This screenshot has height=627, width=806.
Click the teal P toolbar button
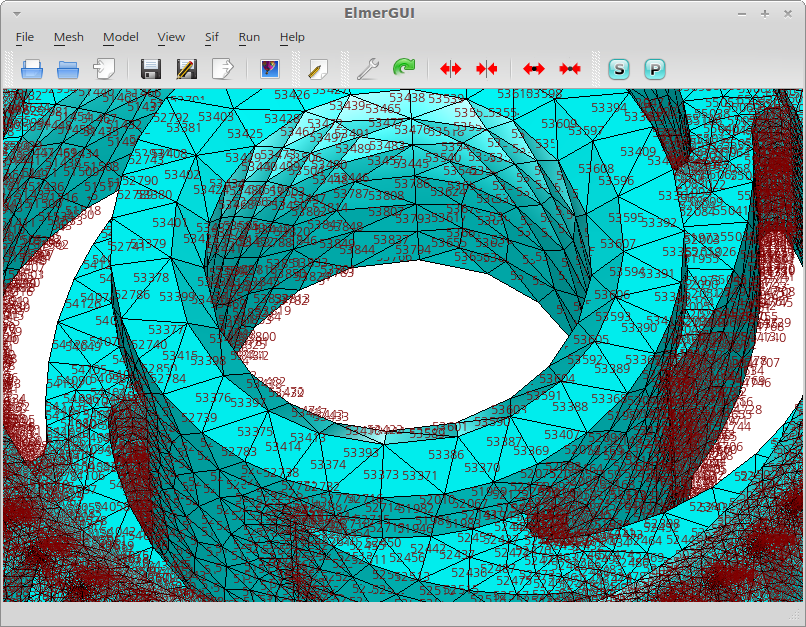click(655, 69)
